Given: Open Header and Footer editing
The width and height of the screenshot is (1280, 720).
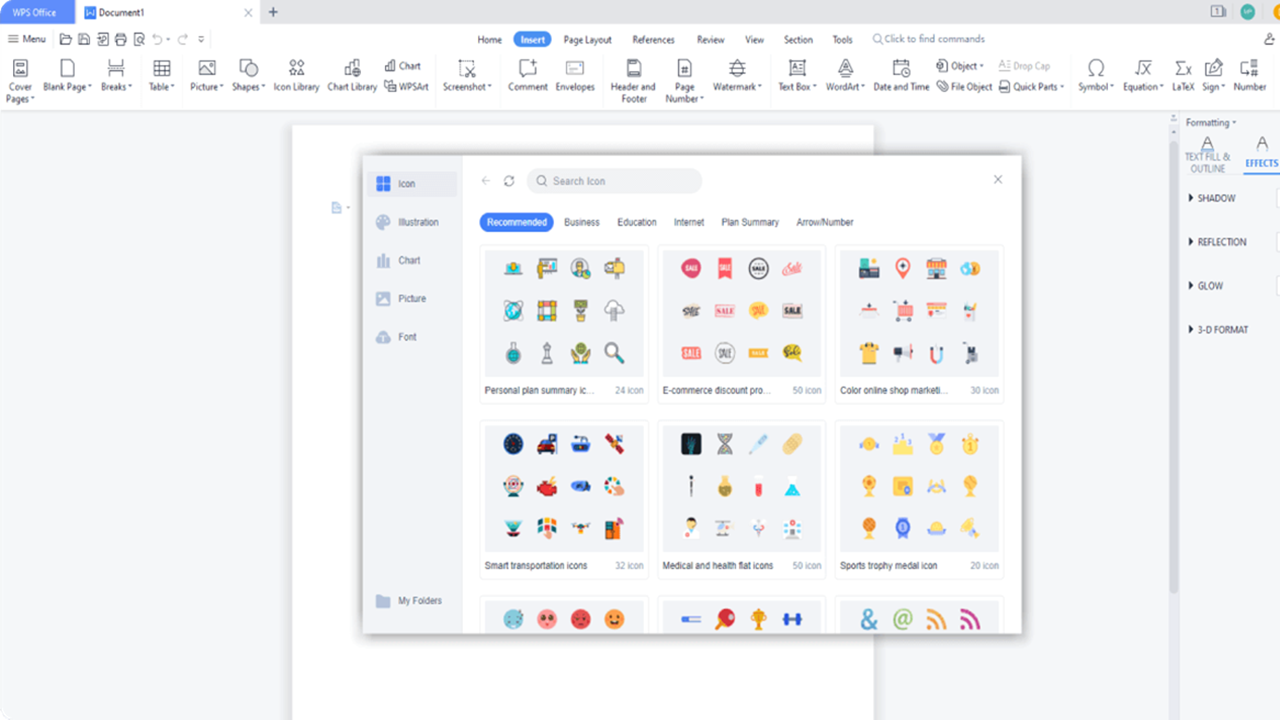Looking at the screenshot, I should click(632, 75).
